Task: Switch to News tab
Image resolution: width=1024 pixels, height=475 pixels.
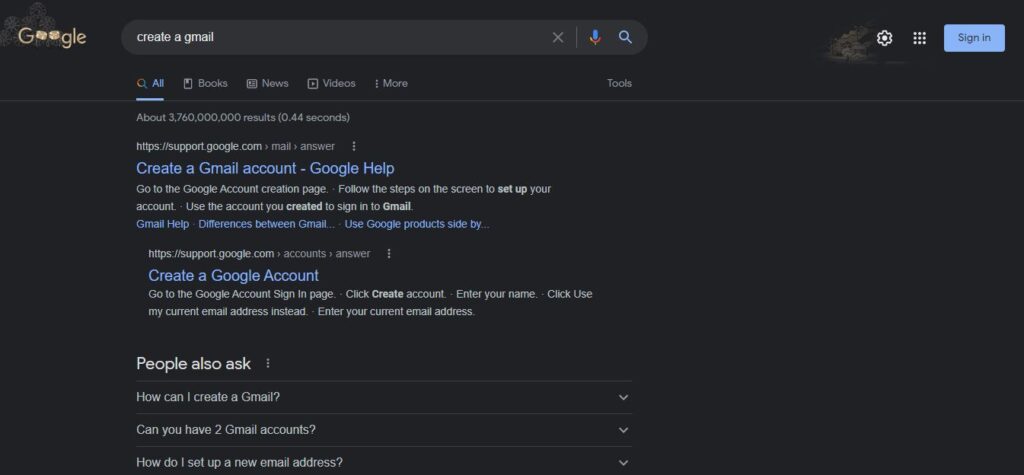Action: pos(267,84)
